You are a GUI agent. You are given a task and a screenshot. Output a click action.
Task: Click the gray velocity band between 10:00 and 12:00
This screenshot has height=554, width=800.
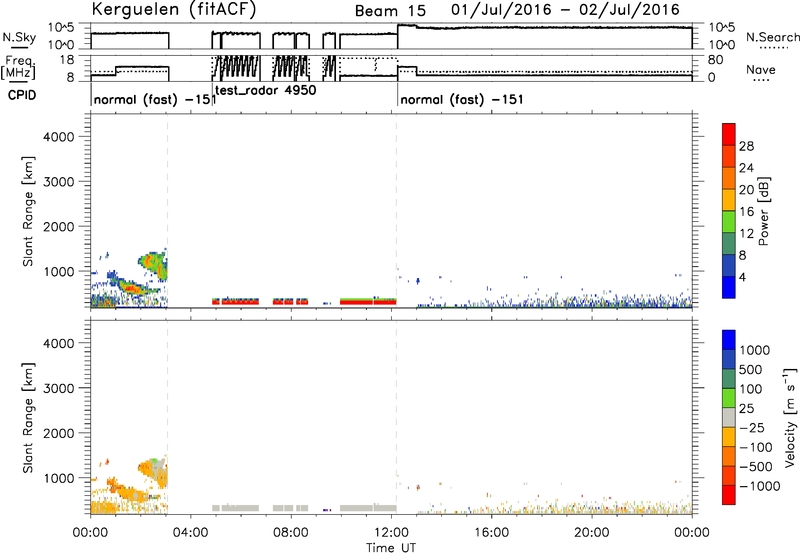(x=368, y=508)
